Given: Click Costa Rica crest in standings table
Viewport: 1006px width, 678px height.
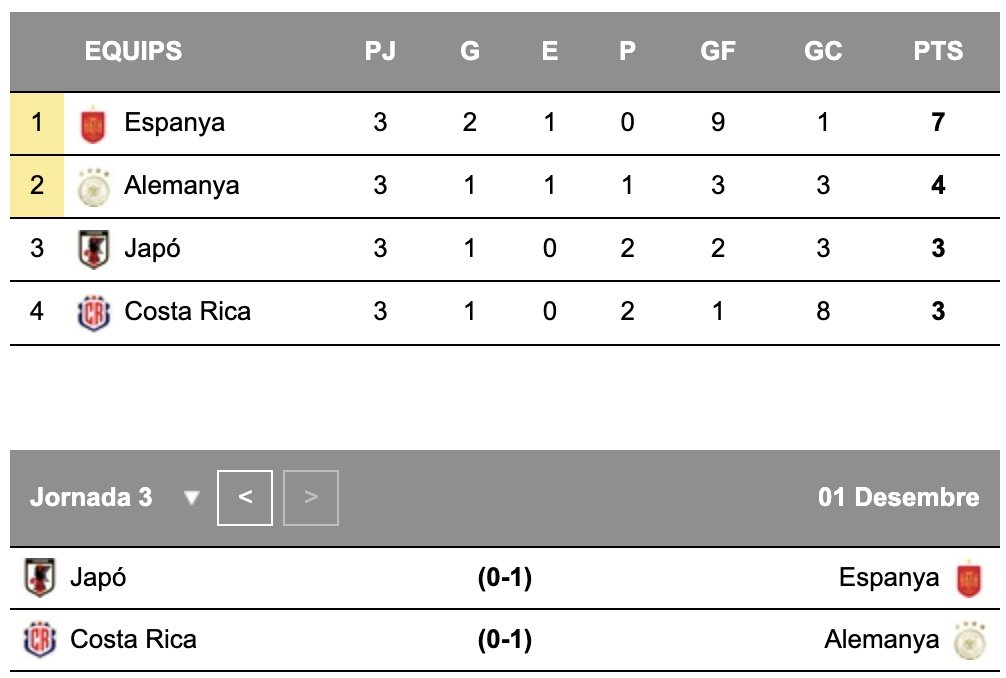Looking at the screenshot, I should tap(92, 312).
